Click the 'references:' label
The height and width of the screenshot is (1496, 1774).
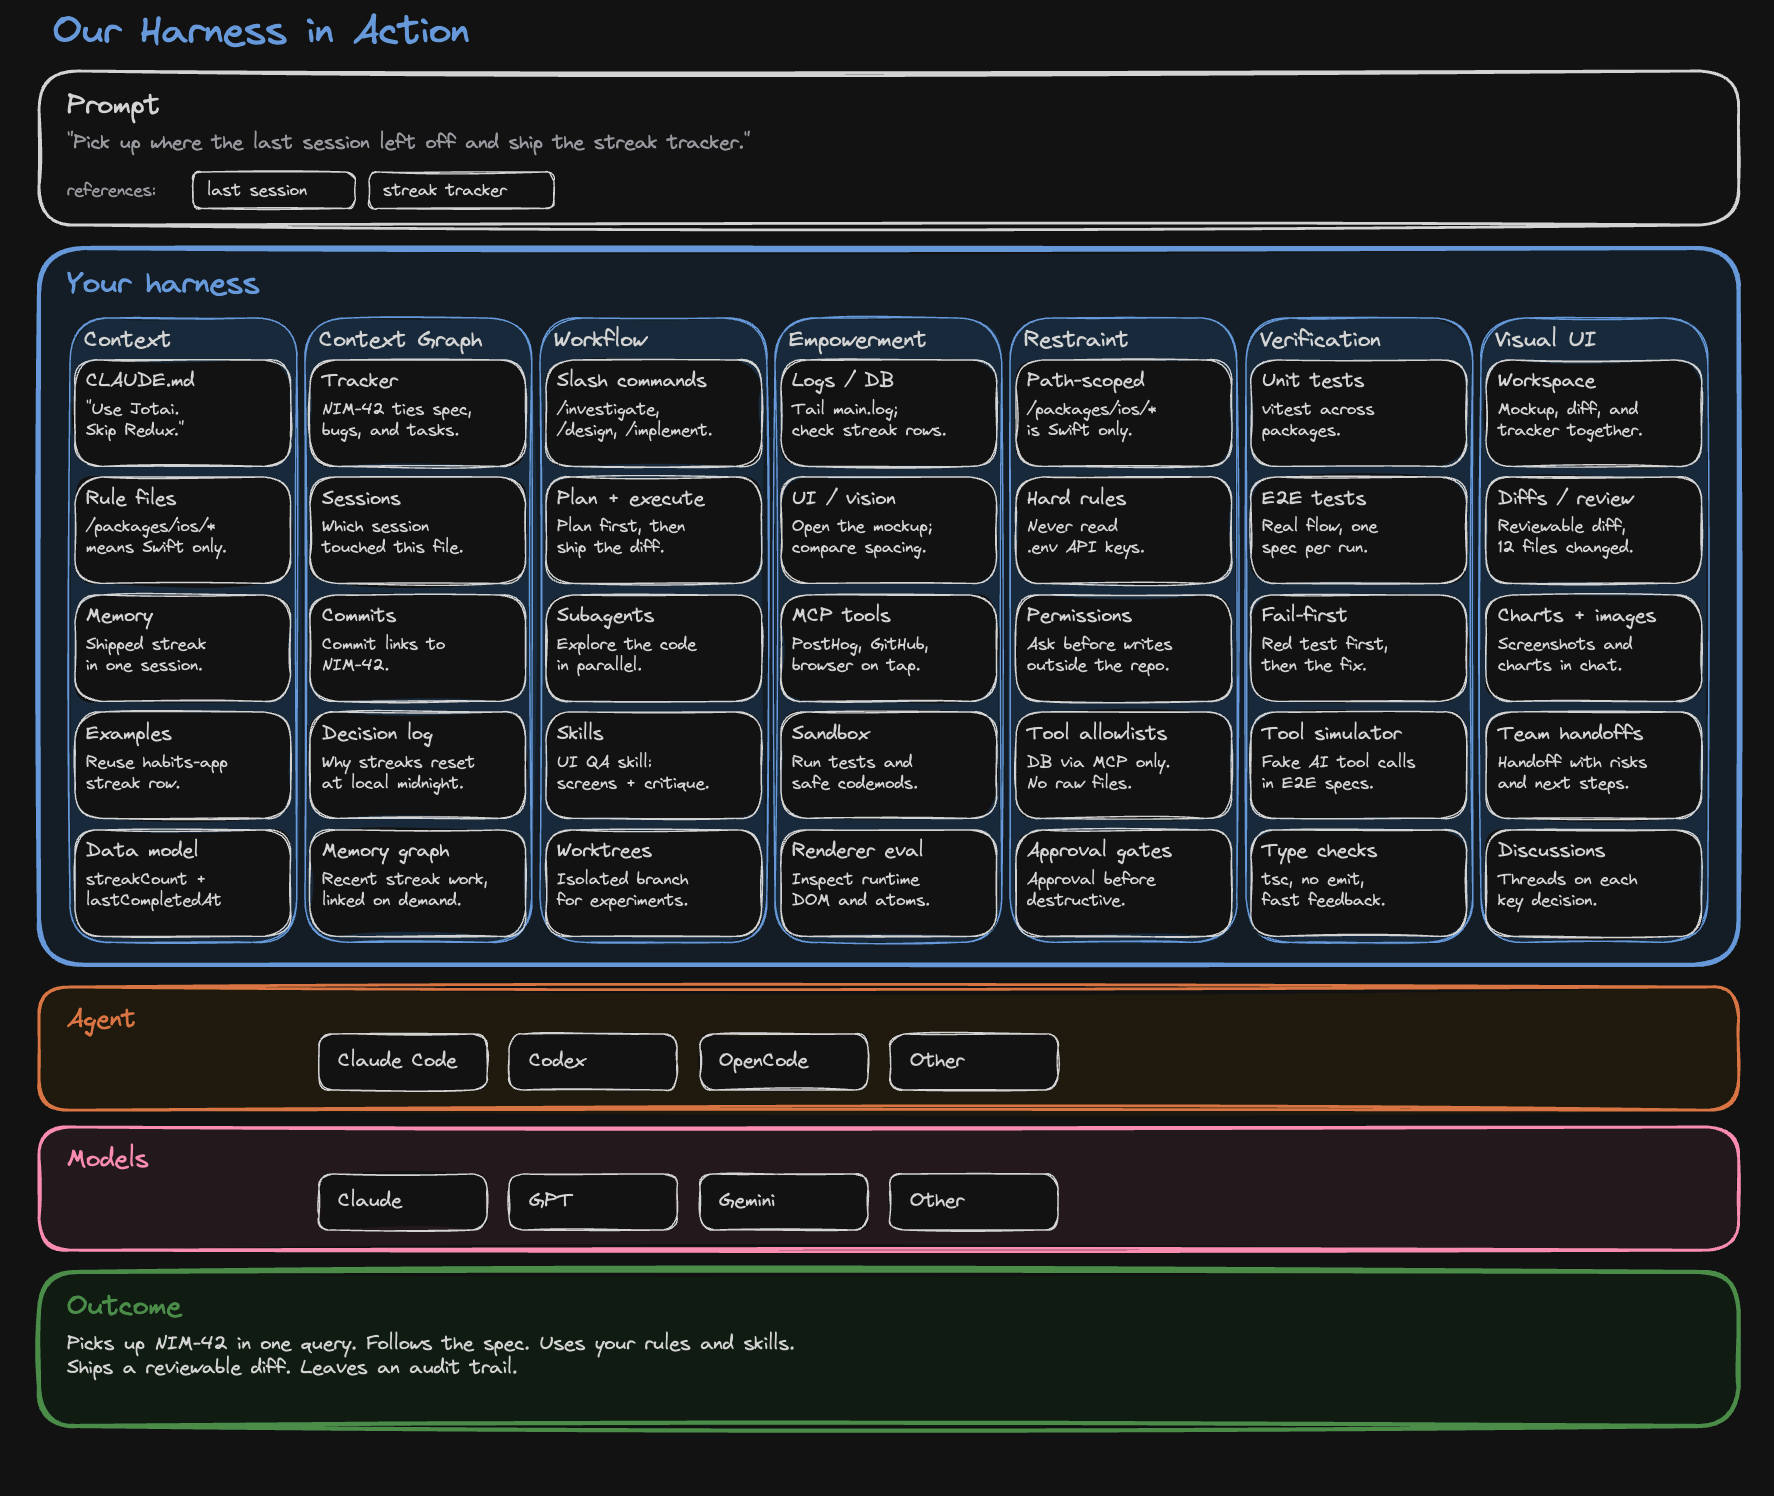[111, 190]
